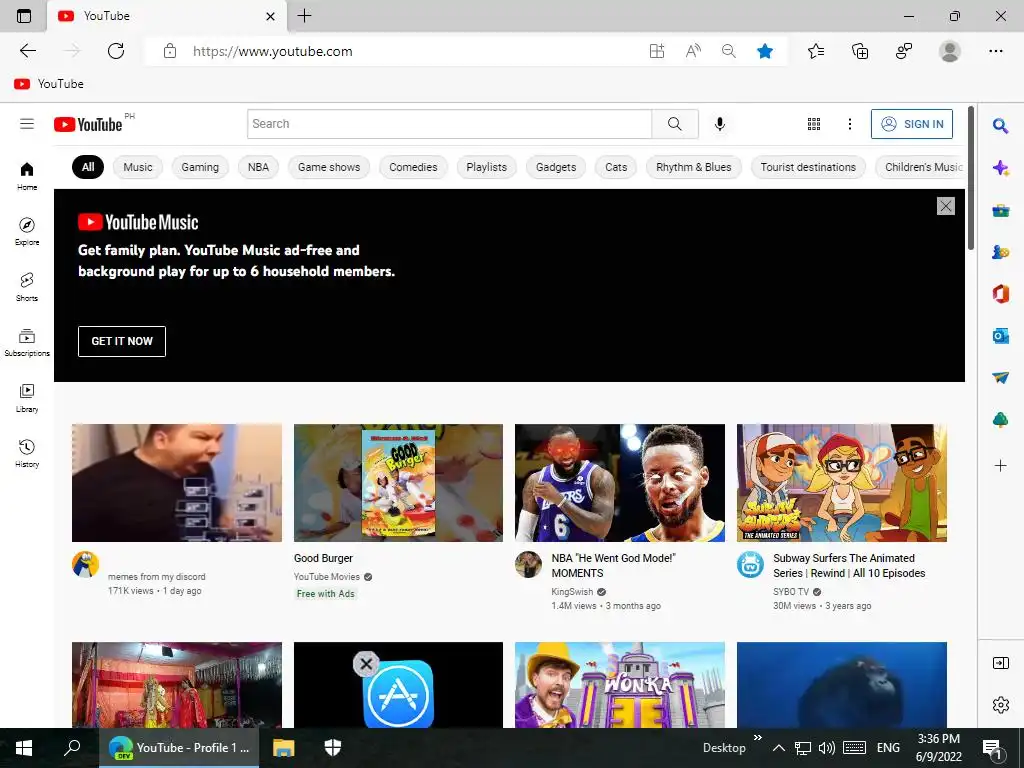This screenshot has width=1024, height=768.
Task: Add a site to Edge sidebar
Action: [1000, 466]
